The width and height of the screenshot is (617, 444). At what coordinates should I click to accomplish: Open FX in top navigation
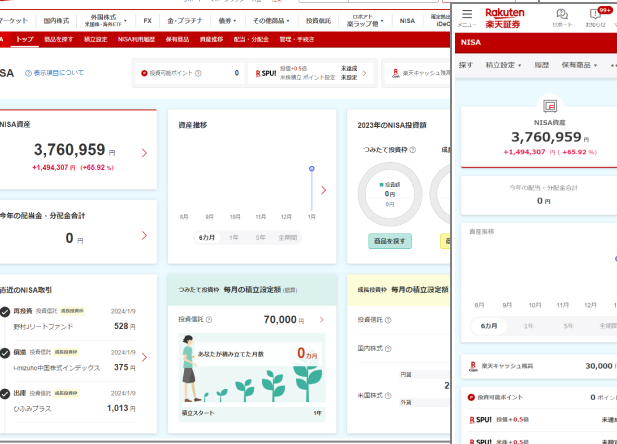(147, 20)
